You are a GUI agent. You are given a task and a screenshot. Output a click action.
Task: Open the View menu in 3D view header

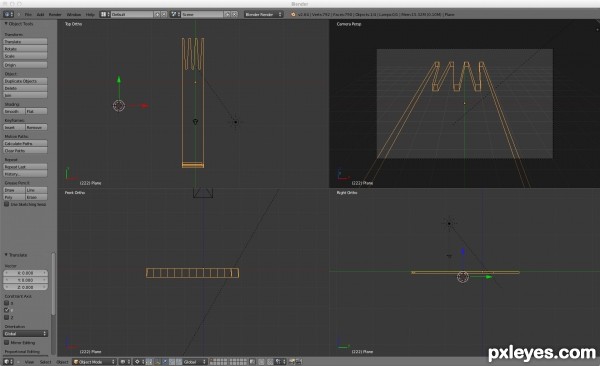coord(29,362)
